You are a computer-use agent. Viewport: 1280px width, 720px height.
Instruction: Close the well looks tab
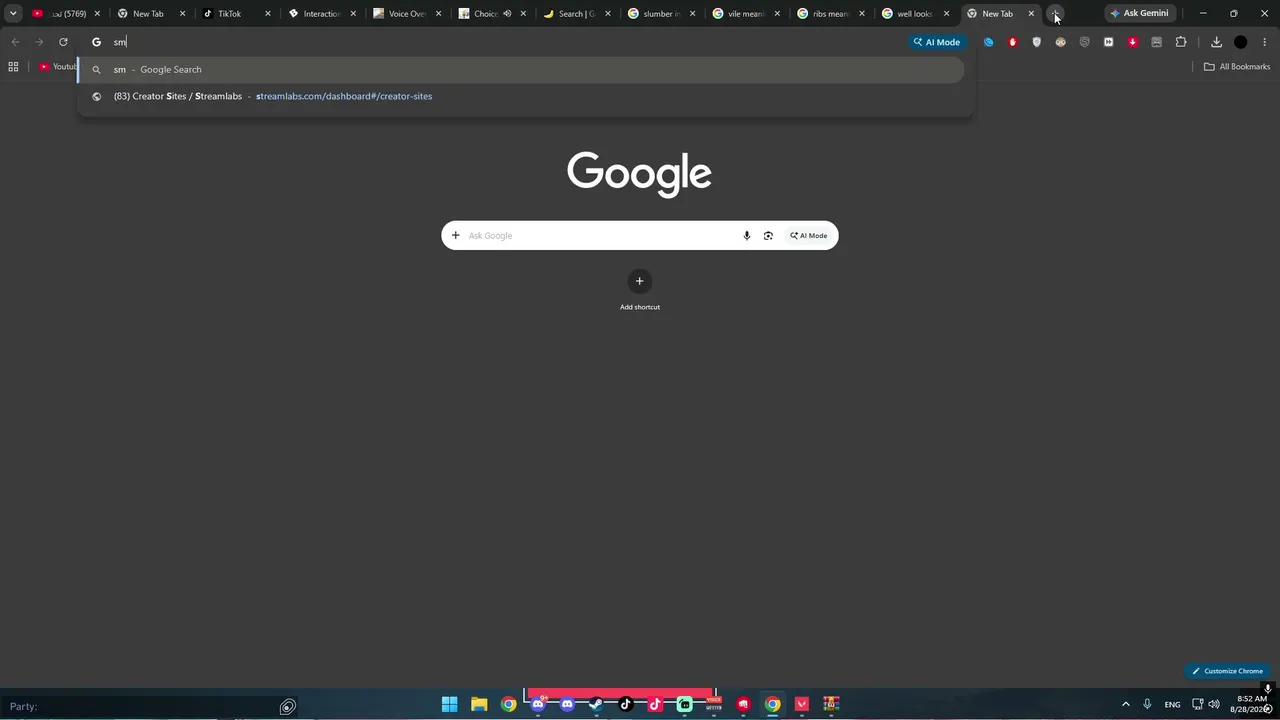pos(947,14)
